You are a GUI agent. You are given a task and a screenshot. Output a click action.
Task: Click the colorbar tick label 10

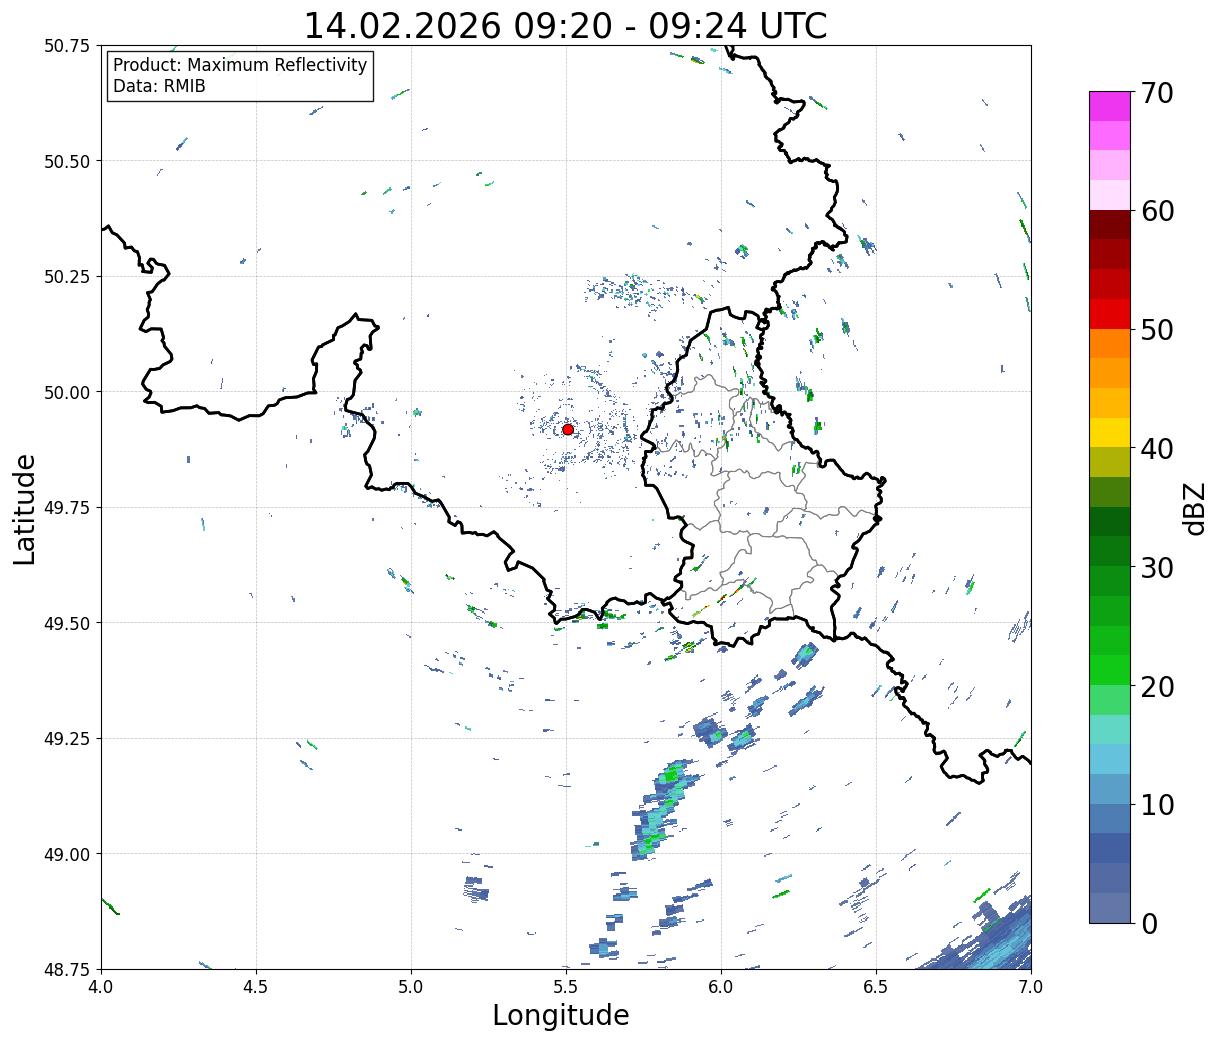(x=1156, y=805)
